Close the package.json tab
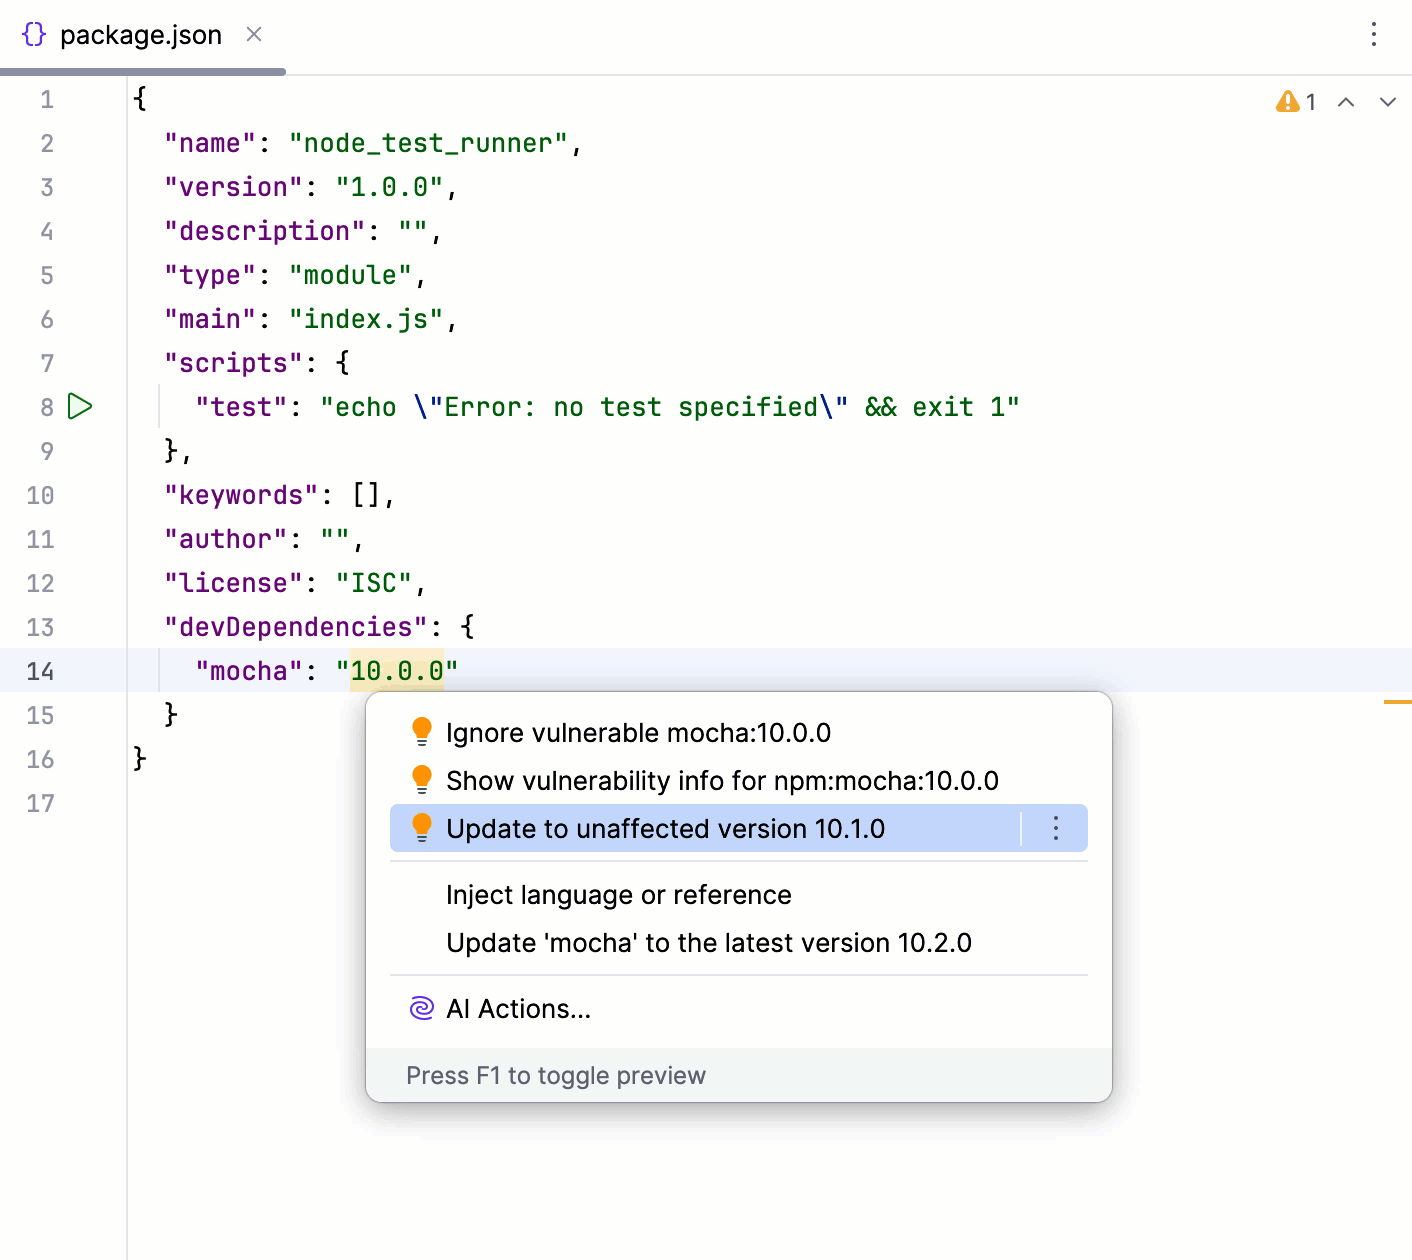This screenshot has height=1260, width=1412. [x=253, y=34]
